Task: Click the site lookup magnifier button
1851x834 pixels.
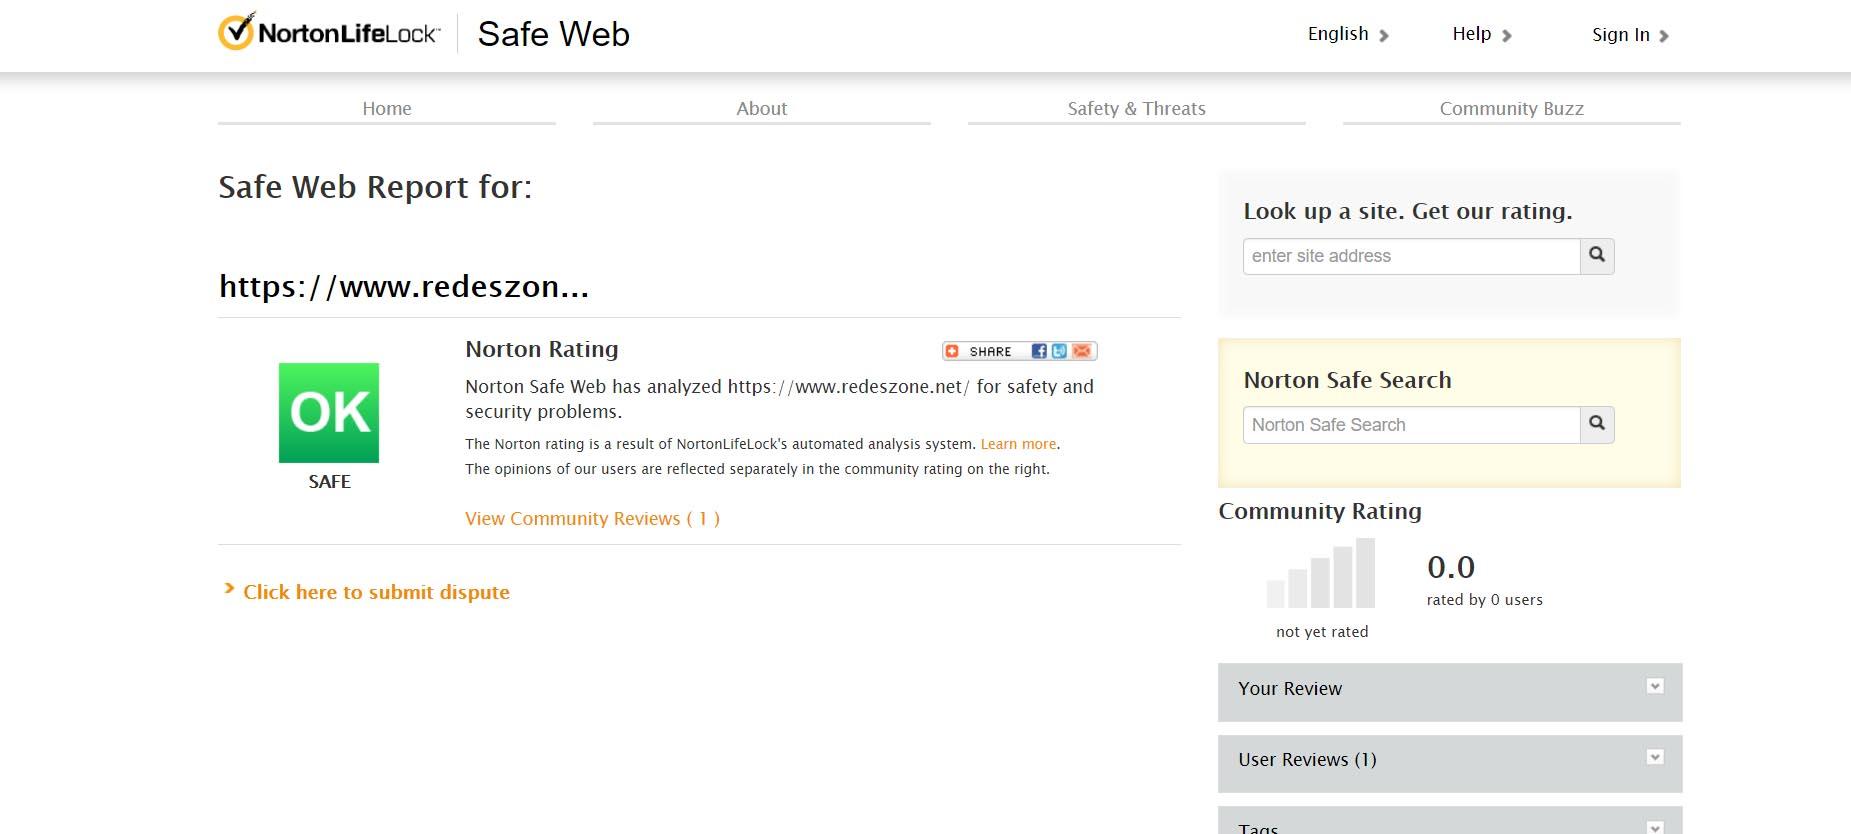Action: 1597,256
